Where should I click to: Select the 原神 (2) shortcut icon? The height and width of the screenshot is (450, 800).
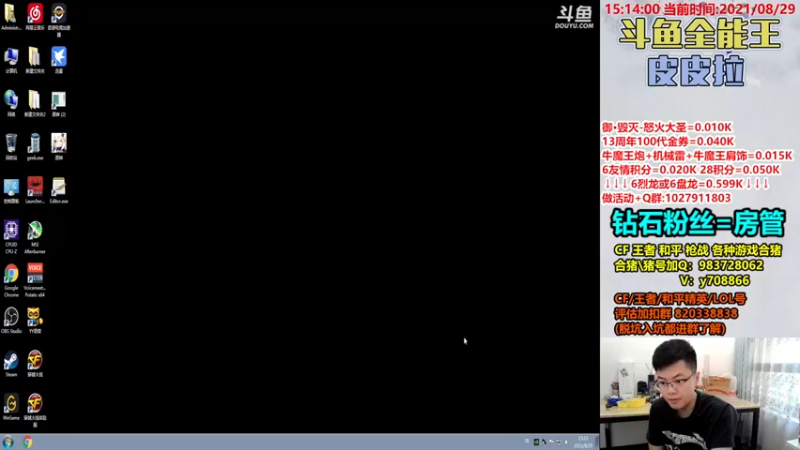tap(59, 104)
